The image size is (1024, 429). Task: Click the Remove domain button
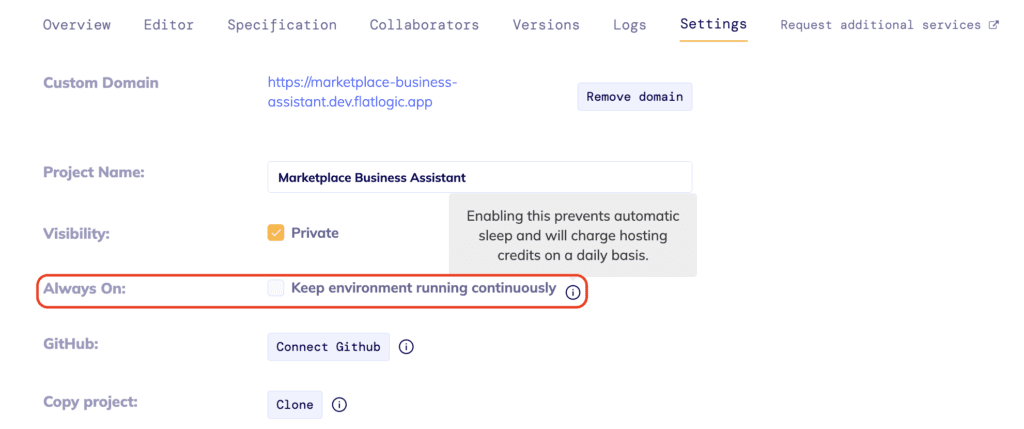pos(635,97)
